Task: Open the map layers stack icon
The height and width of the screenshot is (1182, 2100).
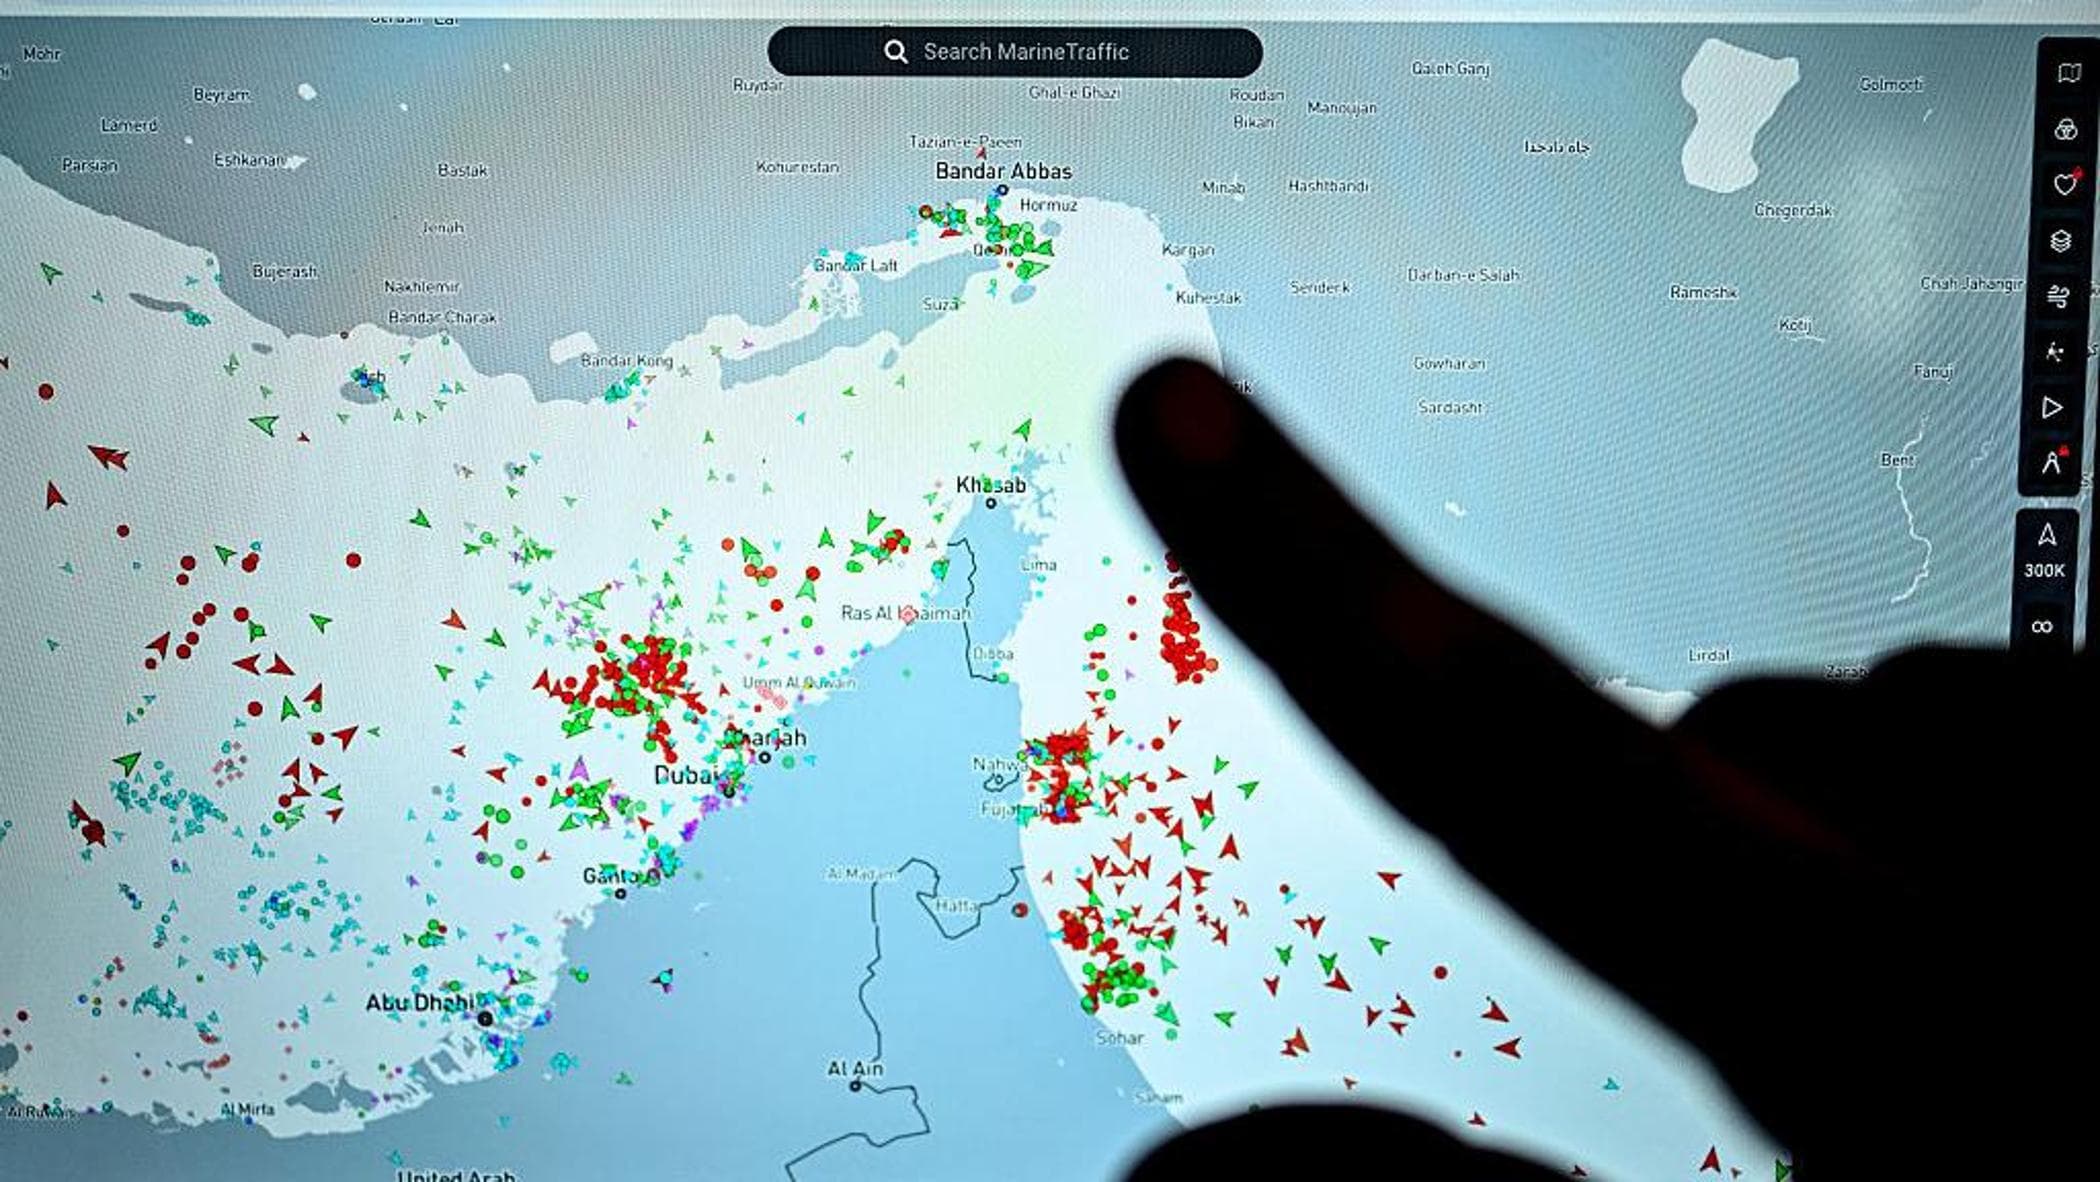Action: coord(2061,241)
